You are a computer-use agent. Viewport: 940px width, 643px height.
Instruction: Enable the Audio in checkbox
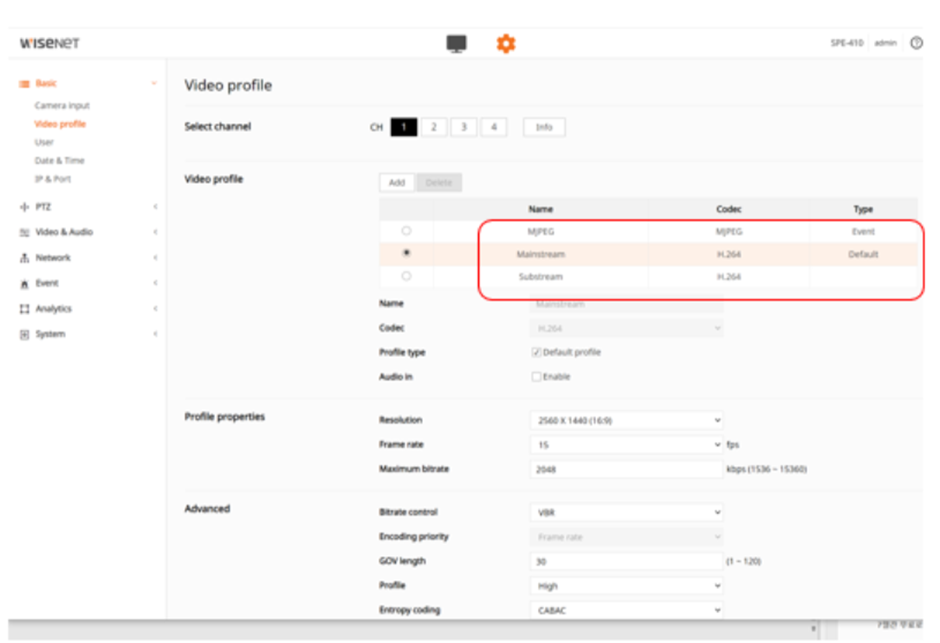tap(536, 377)
